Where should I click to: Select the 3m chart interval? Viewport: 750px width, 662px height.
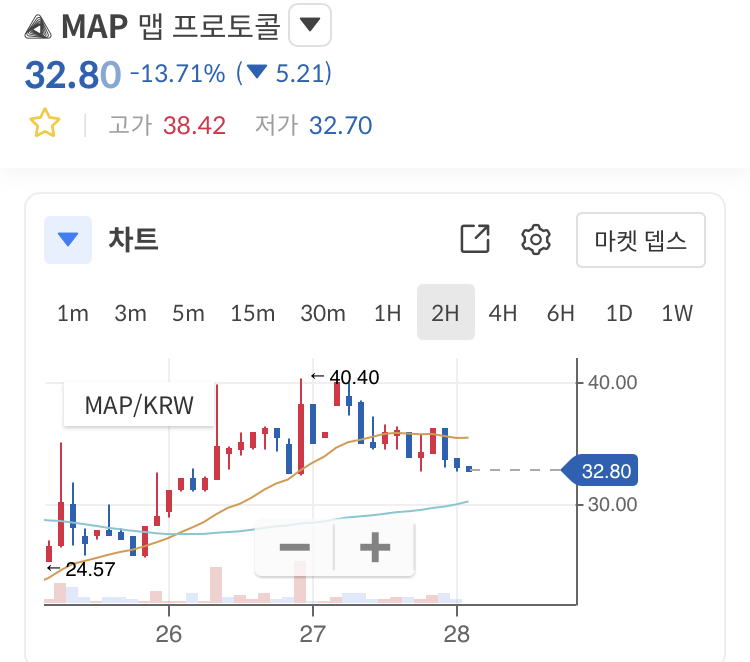(x=130, y=313)
